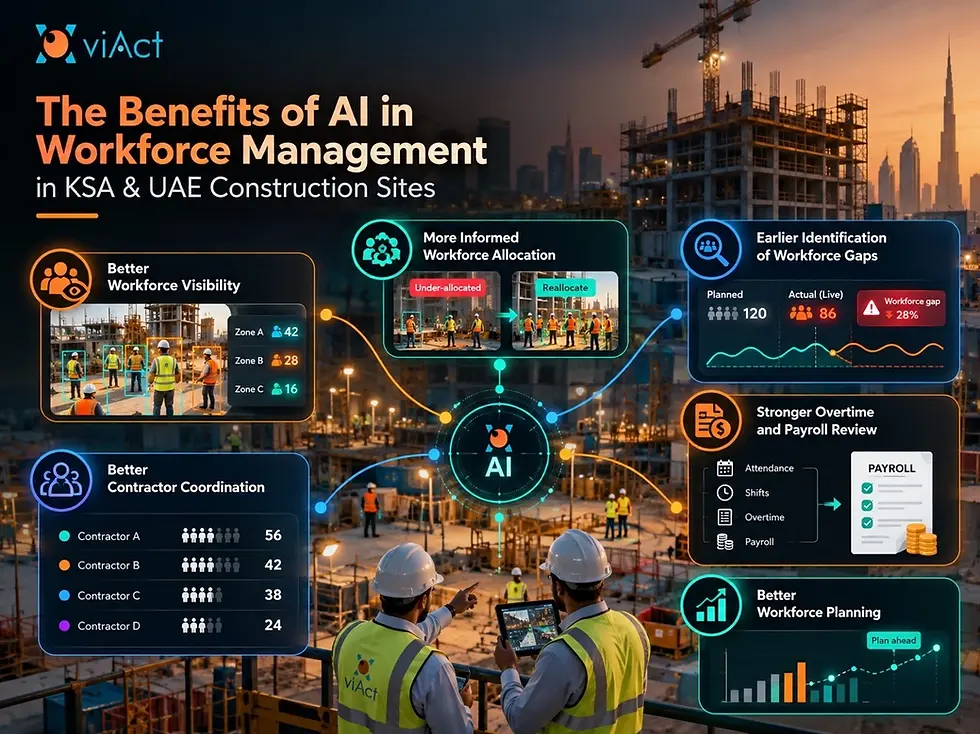980x734 pixels.
Task: Click the second checkbox on Payroll document
Action: tap(867, 505)
